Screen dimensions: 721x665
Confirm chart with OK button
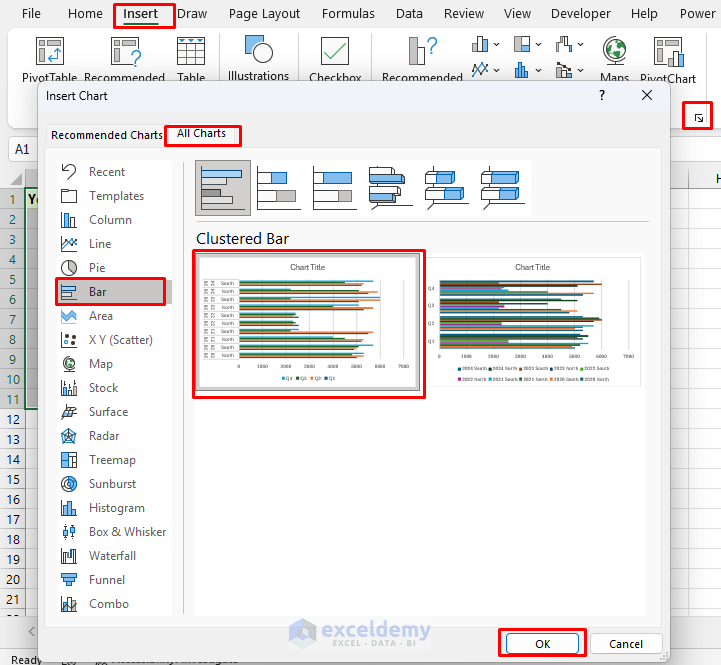(x=542, y=643)
